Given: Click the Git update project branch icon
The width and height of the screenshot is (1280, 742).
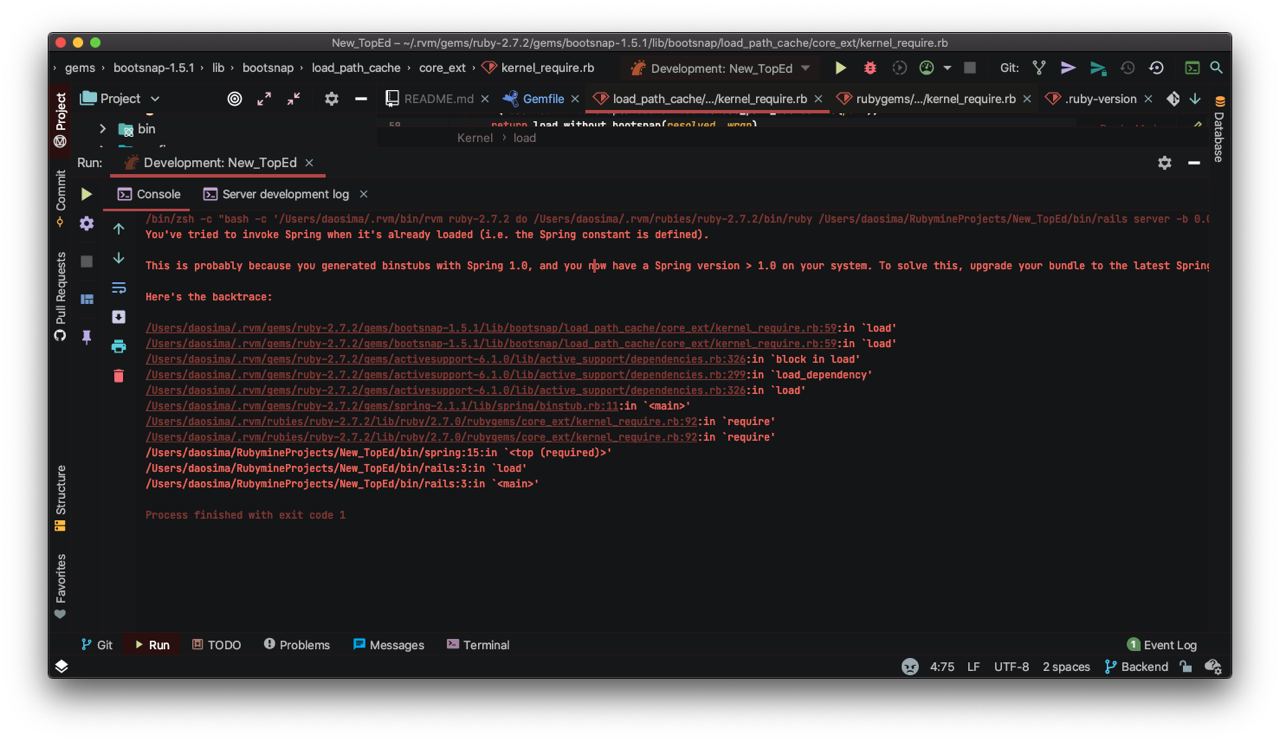Looking at the screenshot, I should click(x=1039, y=68).
